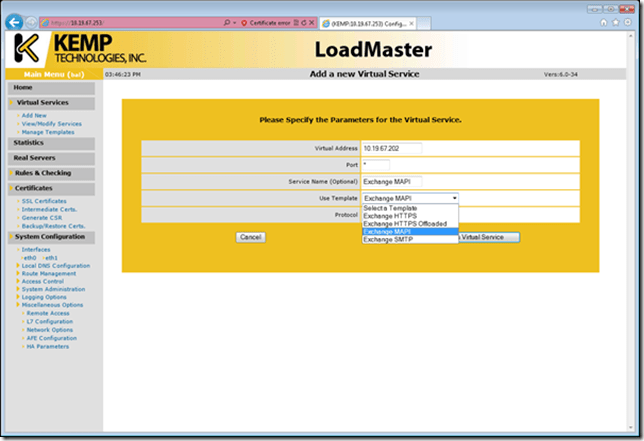Click the KEMP Technologies logo

(x=78, y=48)
